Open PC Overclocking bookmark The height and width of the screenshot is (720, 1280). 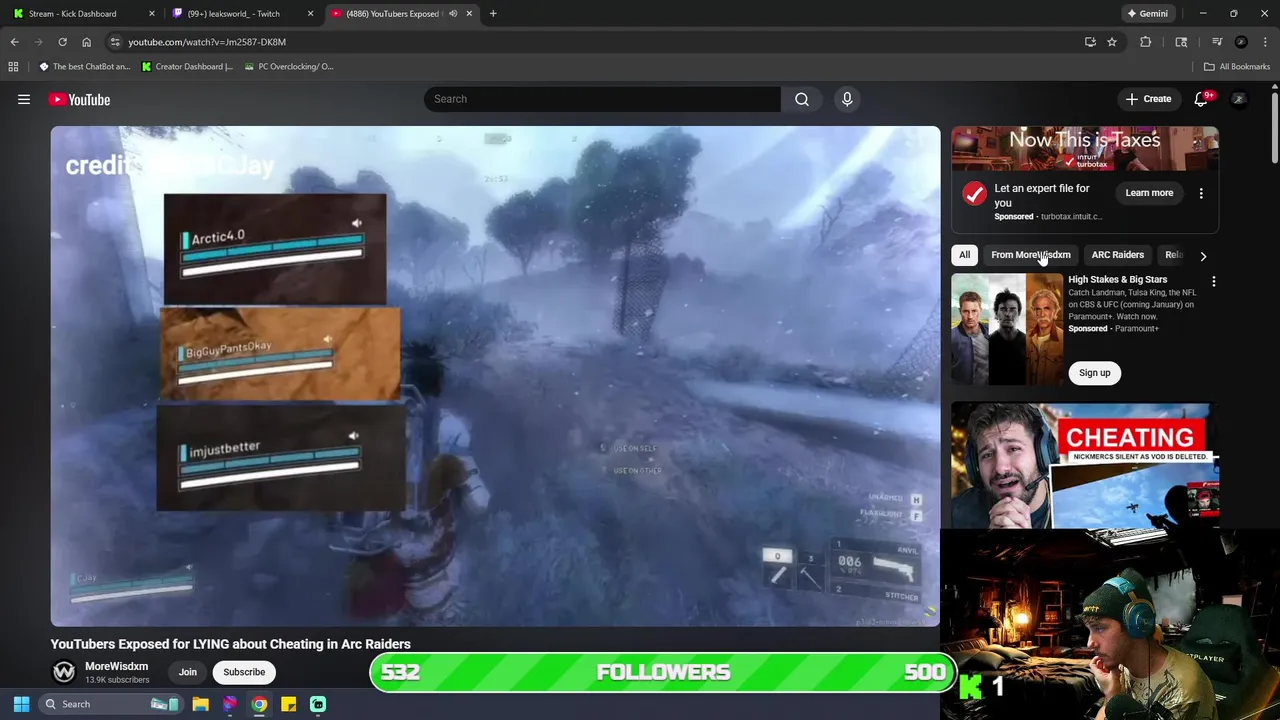click(288, 66)
